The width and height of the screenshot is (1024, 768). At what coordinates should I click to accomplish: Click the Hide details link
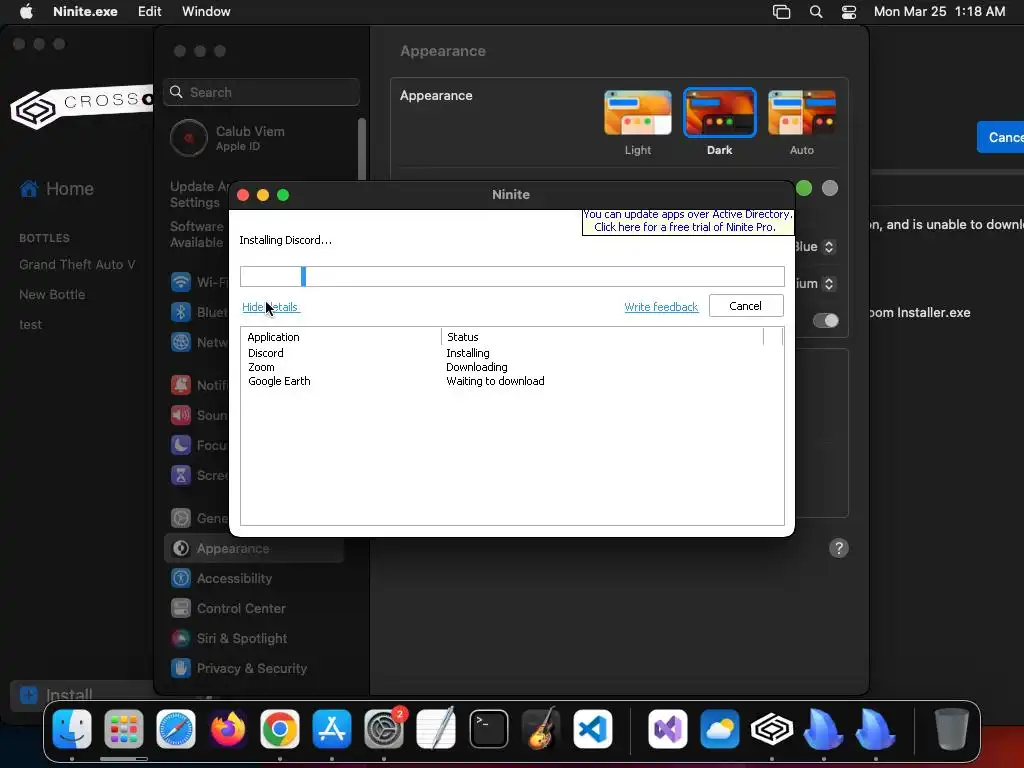tap(270, 307)
